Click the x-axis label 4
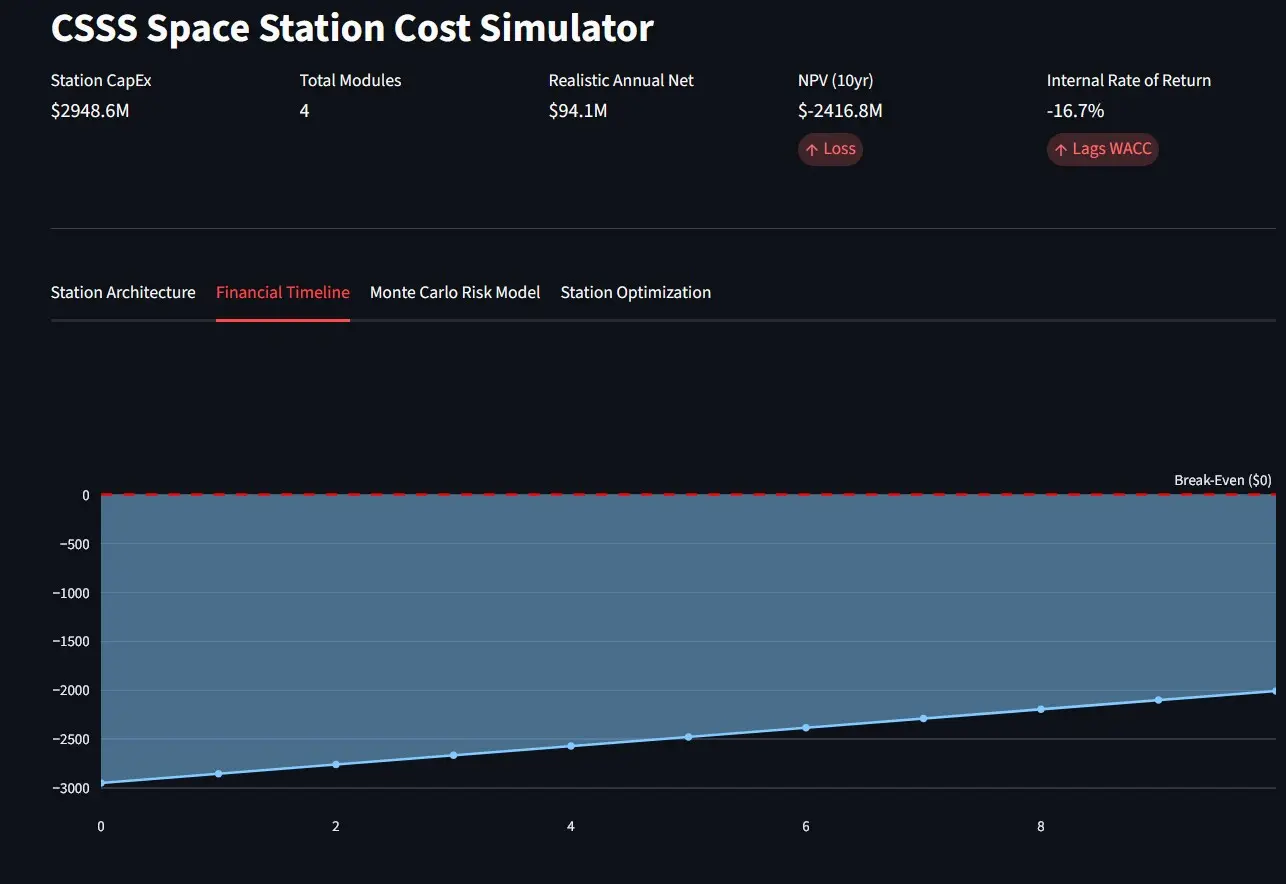The image size is (1286, 884). 571,827
